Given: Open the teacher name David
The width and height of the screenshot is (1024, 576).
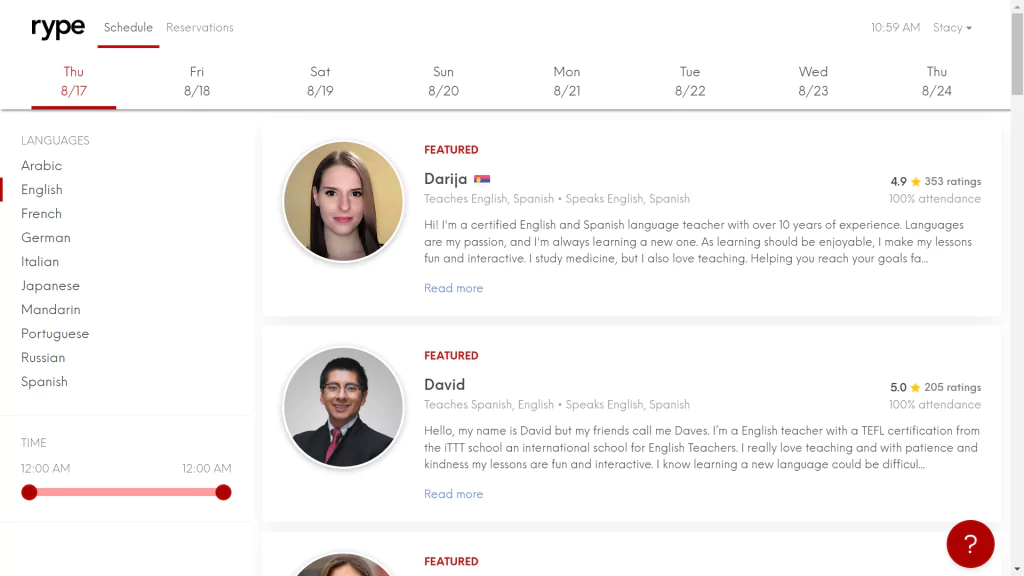Looking at the screenshot, I should pos(444,385).
